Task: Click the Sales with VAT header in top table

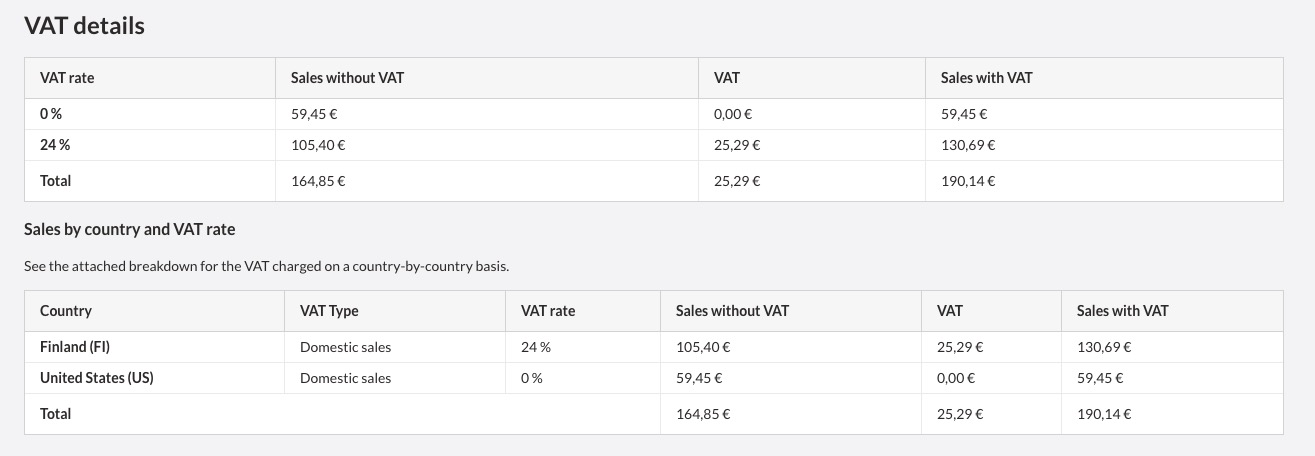Action: (x=986, y=77)
